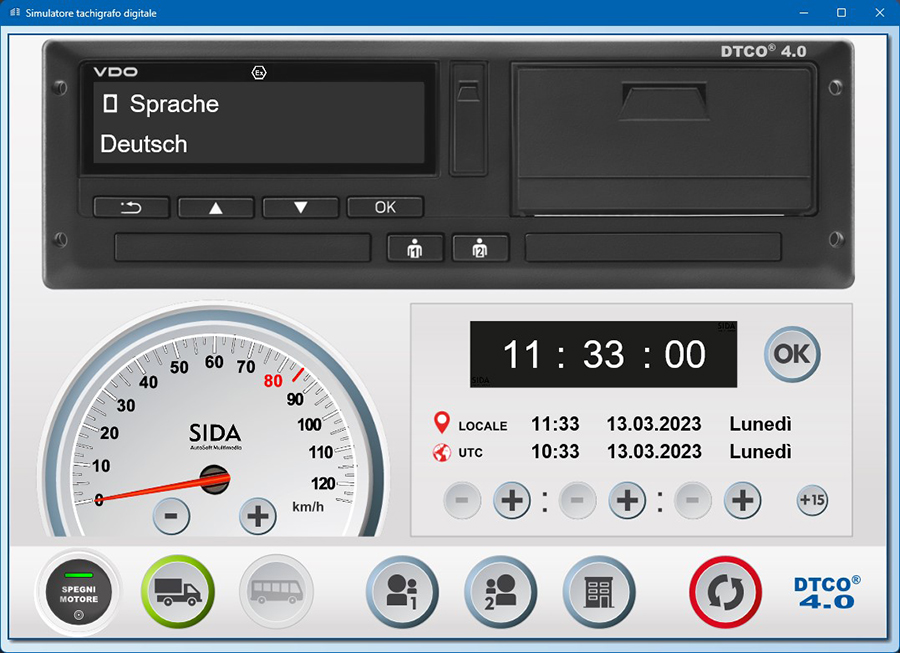This screenshot has height=653, width=900.
Task: Confirm time with round OK button
Action: click(792, 354)
